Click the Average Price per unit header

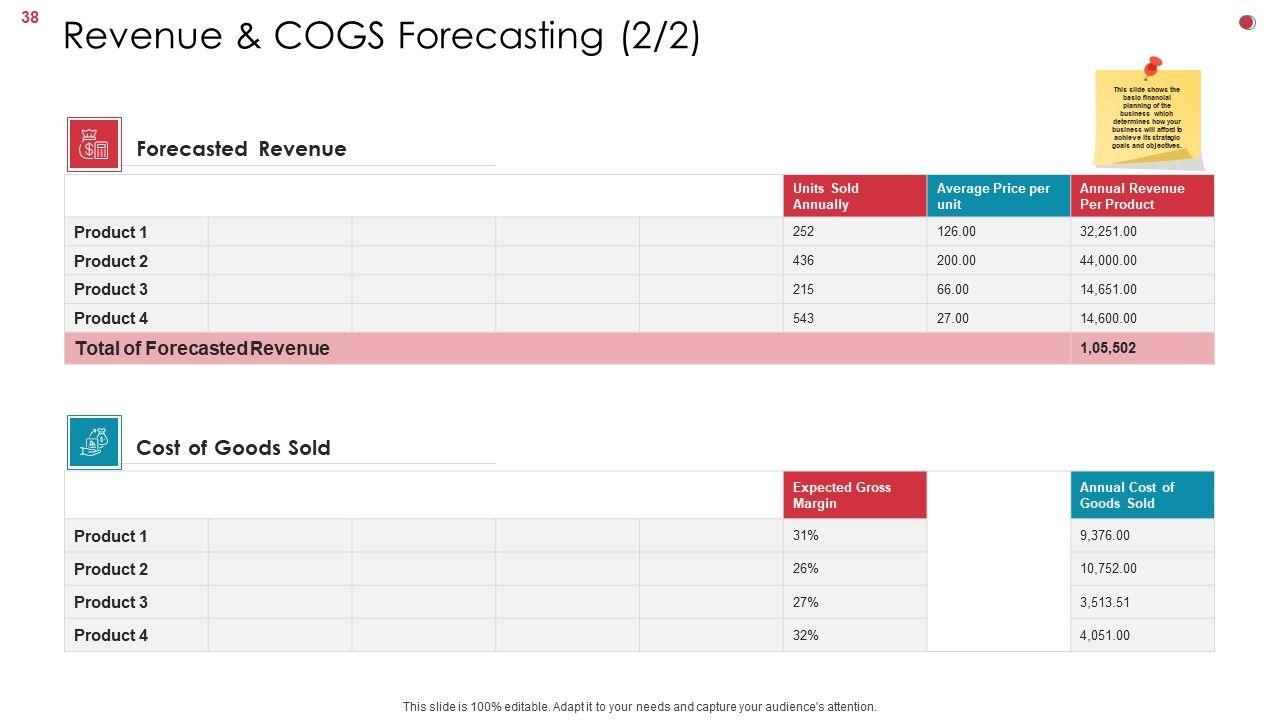tap(998, 196)
